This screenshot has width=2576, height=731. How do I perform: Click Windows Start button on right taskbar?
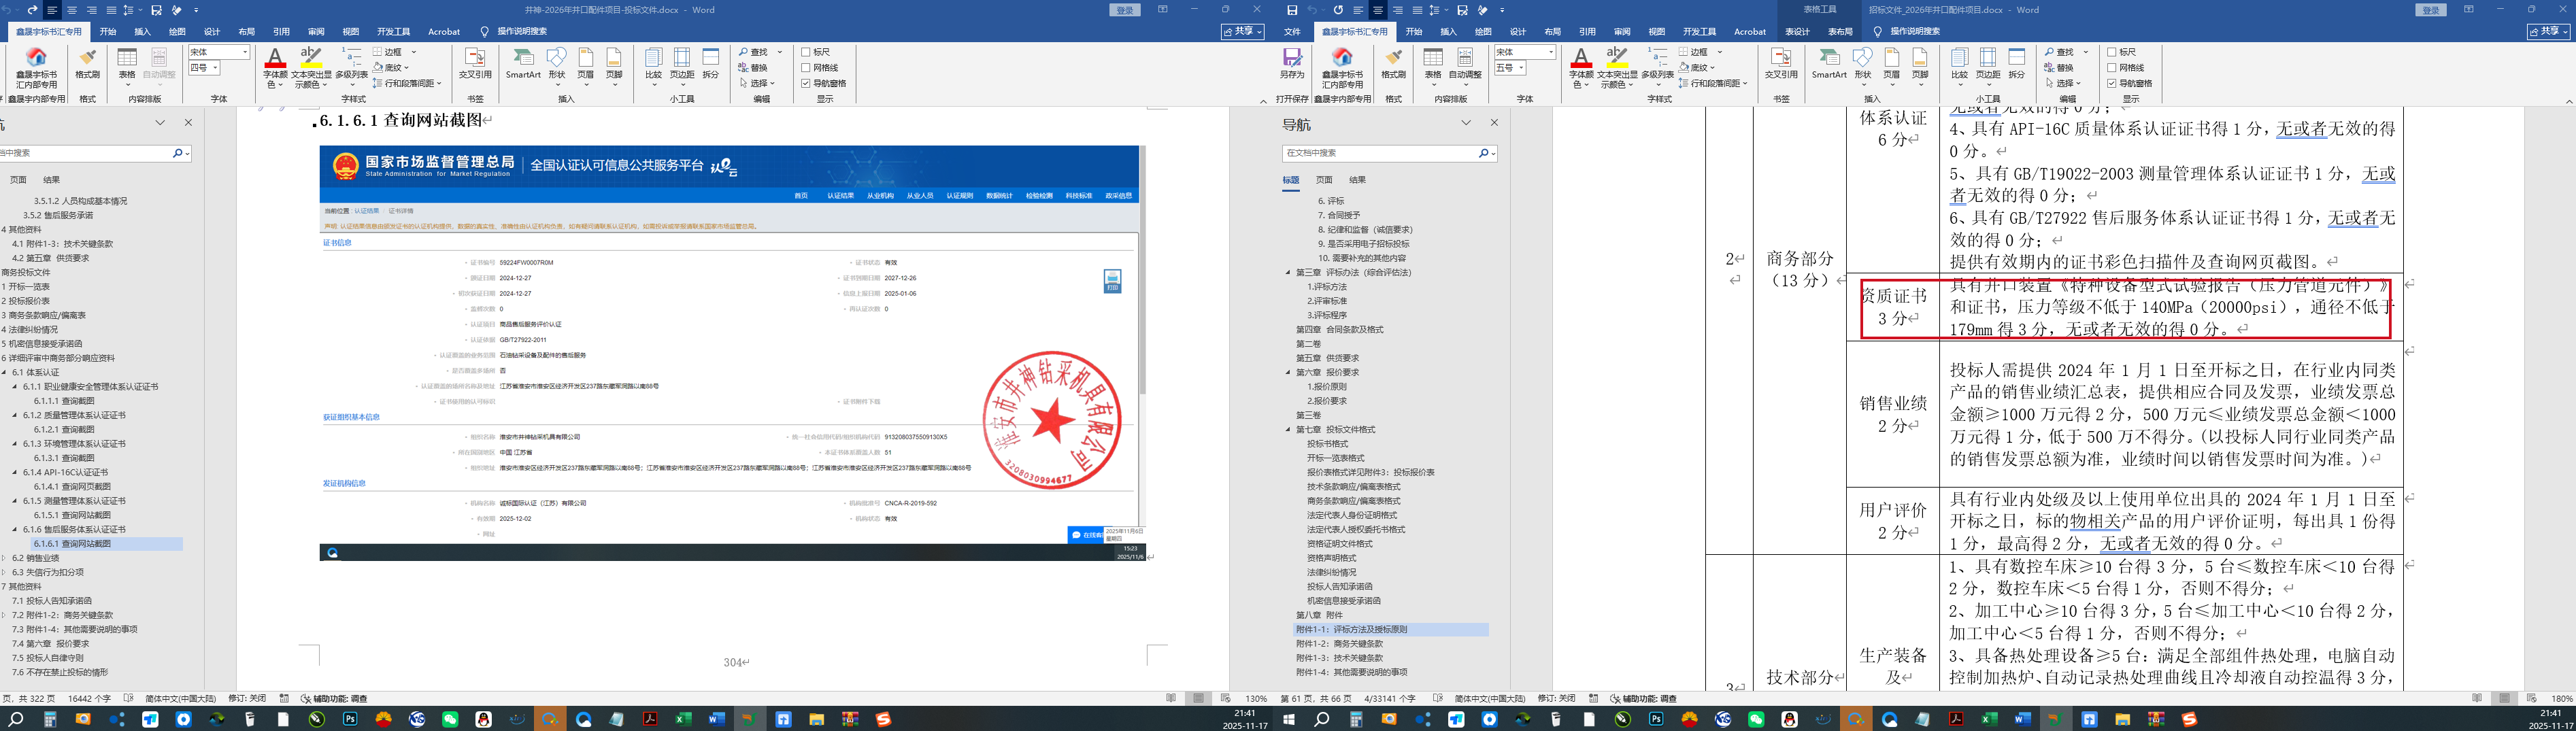[x=1289, y=719]
